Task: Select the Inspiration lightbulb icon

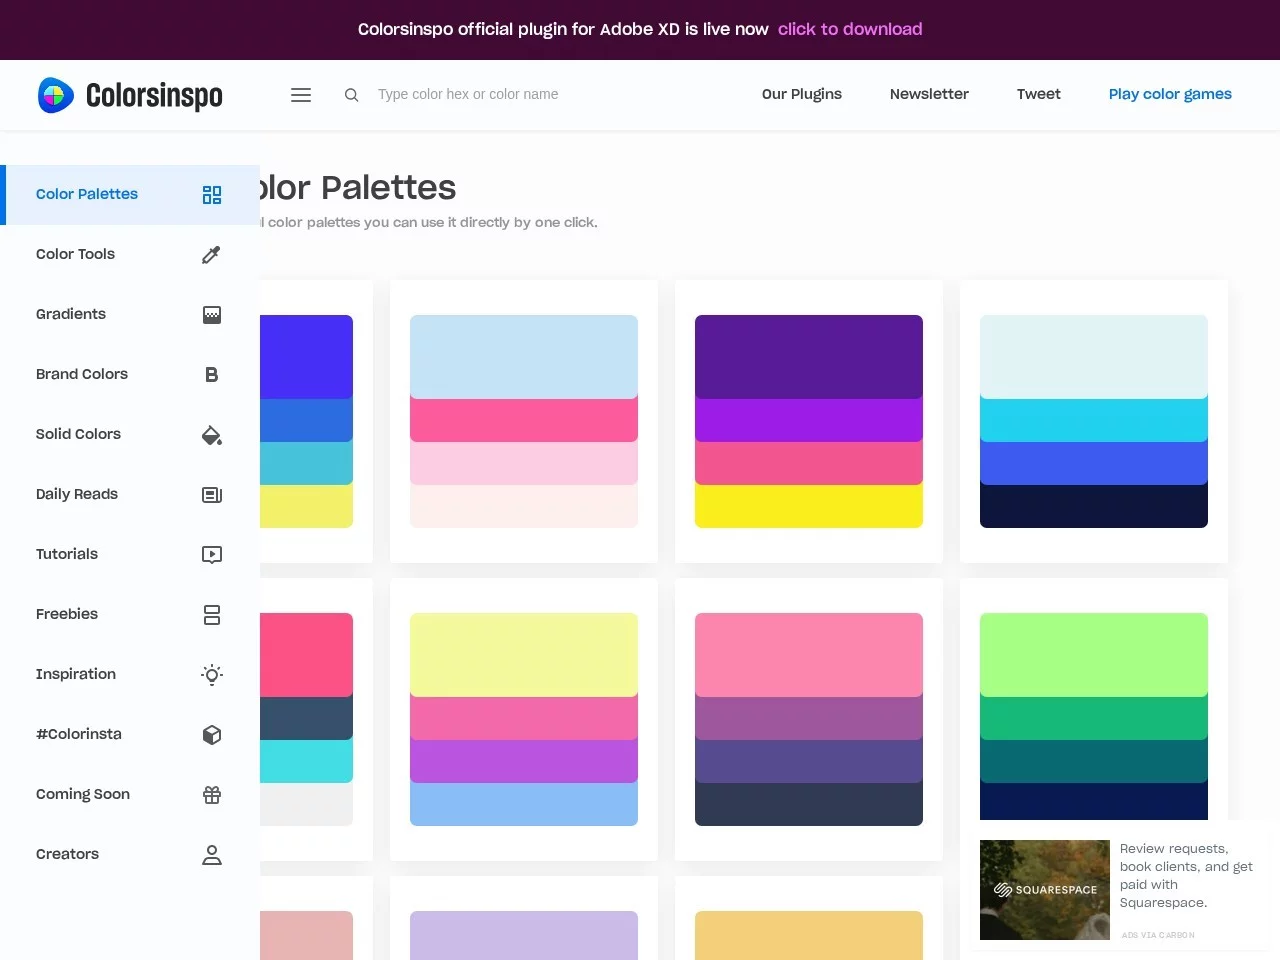Action: (x=211, y=674)
